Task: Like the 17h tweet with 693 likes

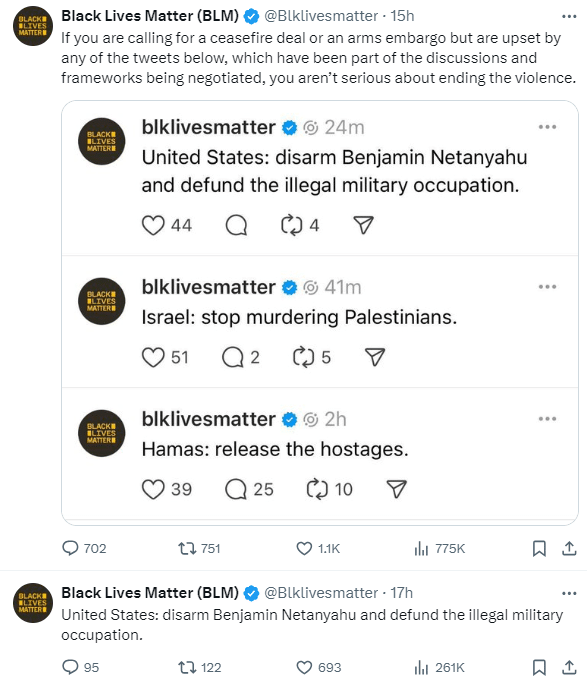Action: [x=304, y=667]
